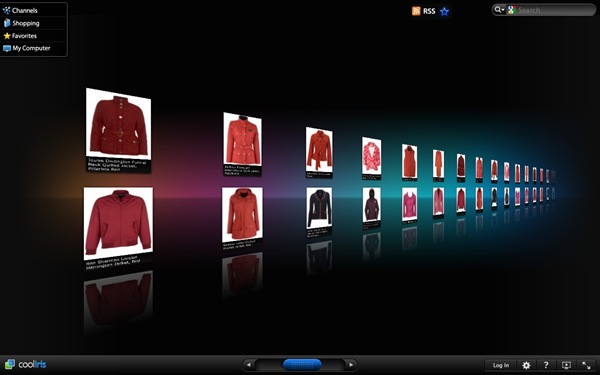The image size is (600, 375).
Task: Click the My Computer monitor icon
Action: tap(7, 48)
